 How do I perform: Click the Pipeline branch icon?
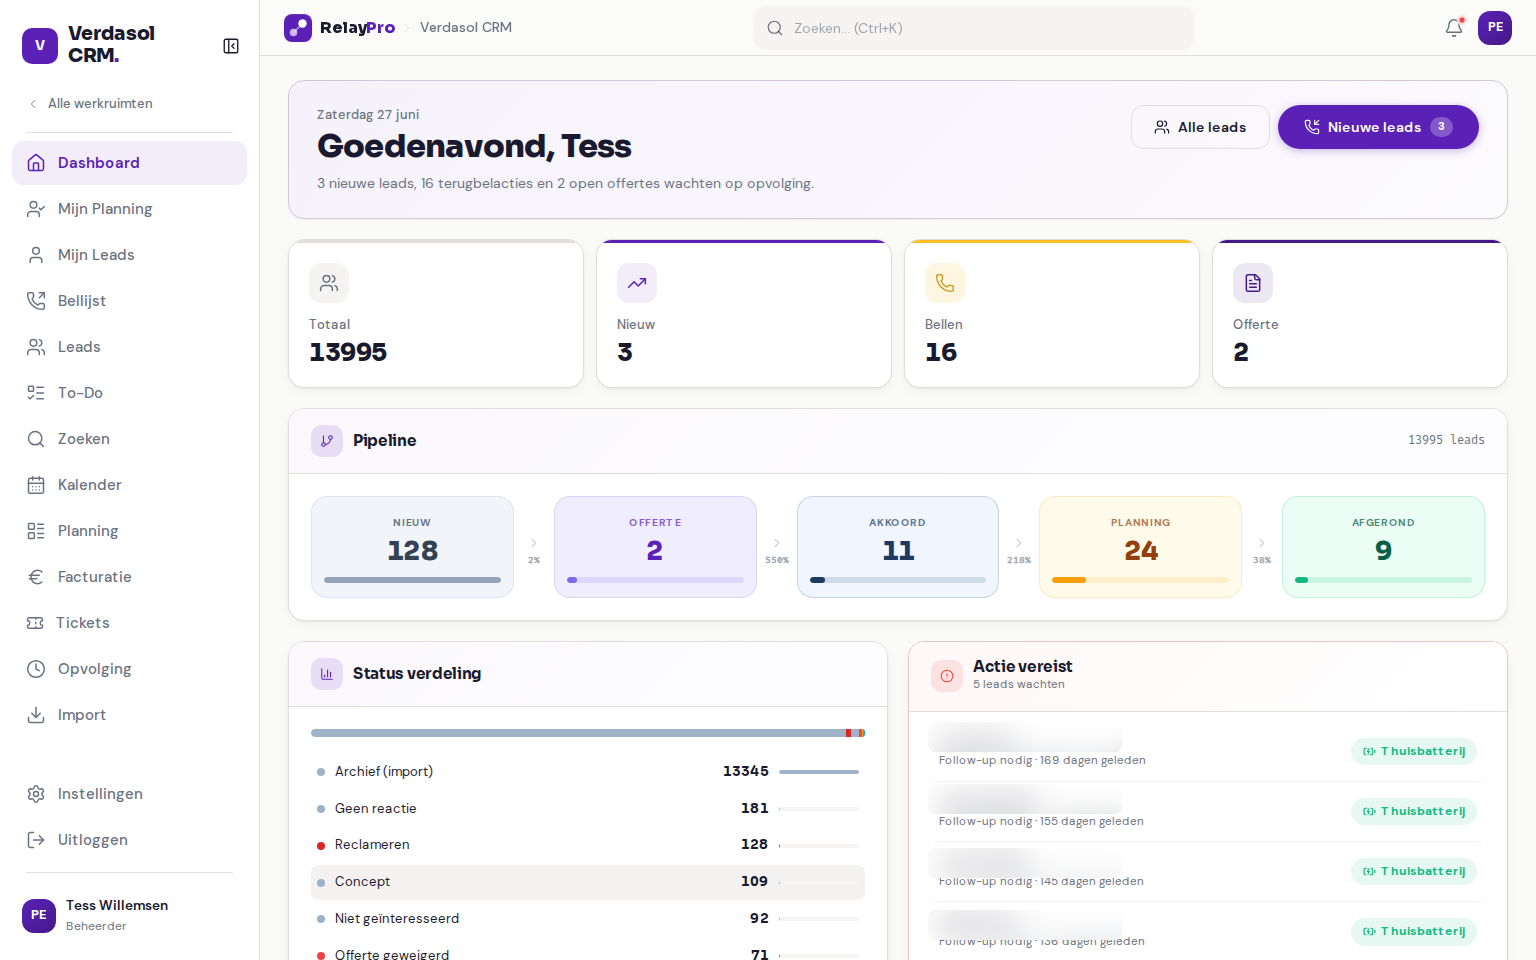(327, 441)
